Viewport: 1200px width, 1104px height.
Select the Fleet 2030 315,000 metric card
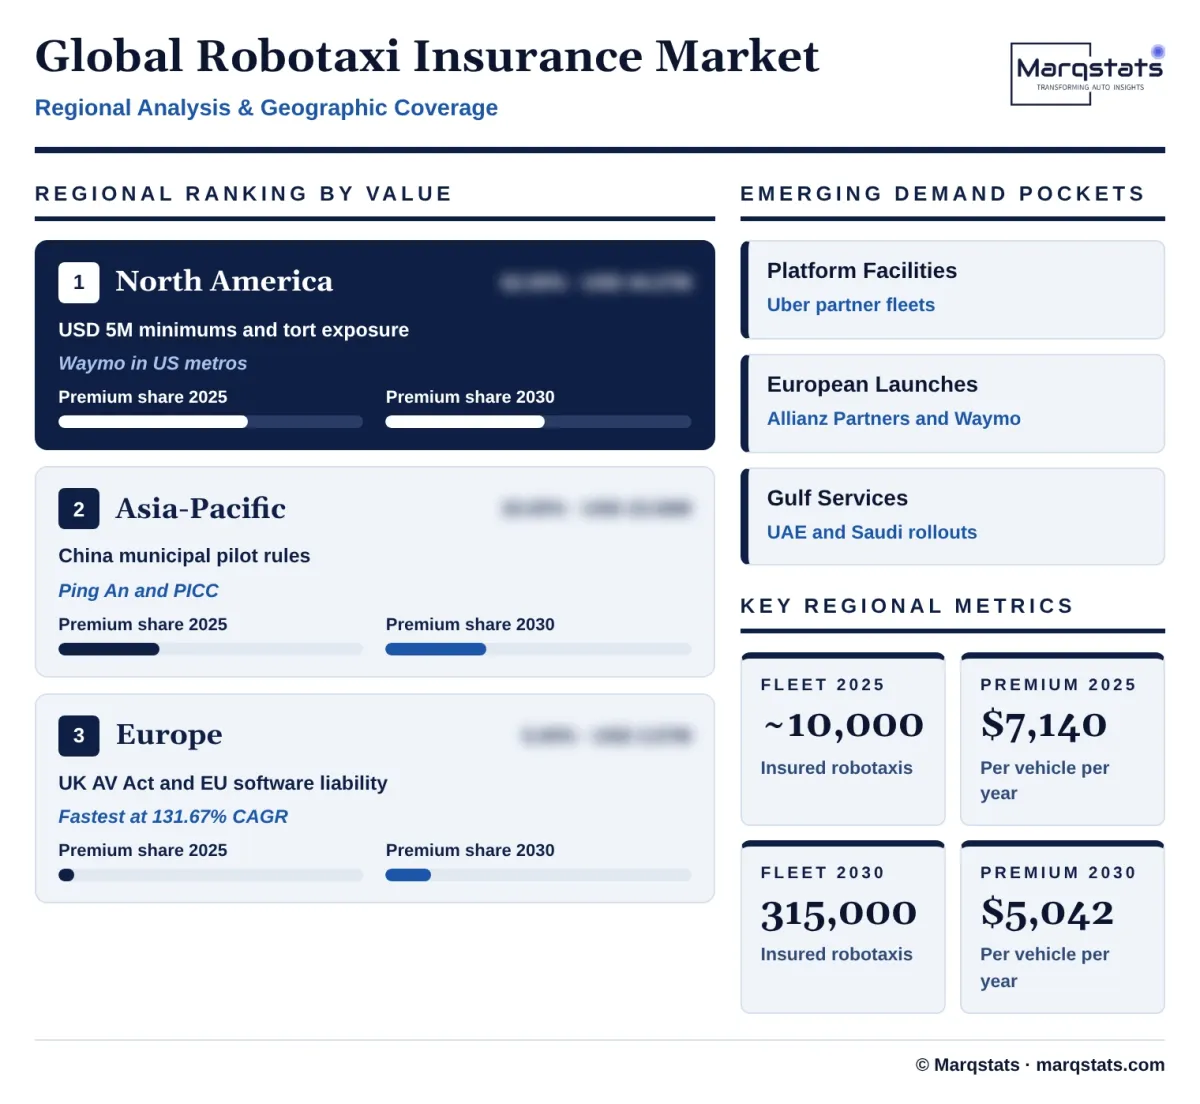(843, 927)
